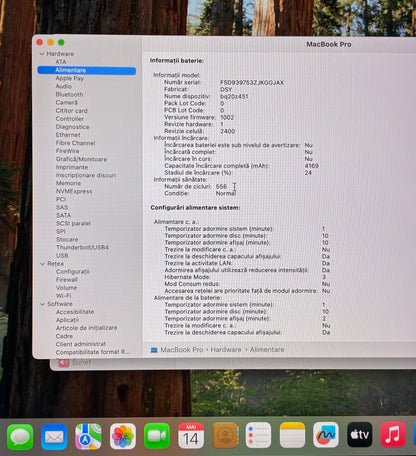Click MacBook Pro icon in path bar

(x=154, y=350)
